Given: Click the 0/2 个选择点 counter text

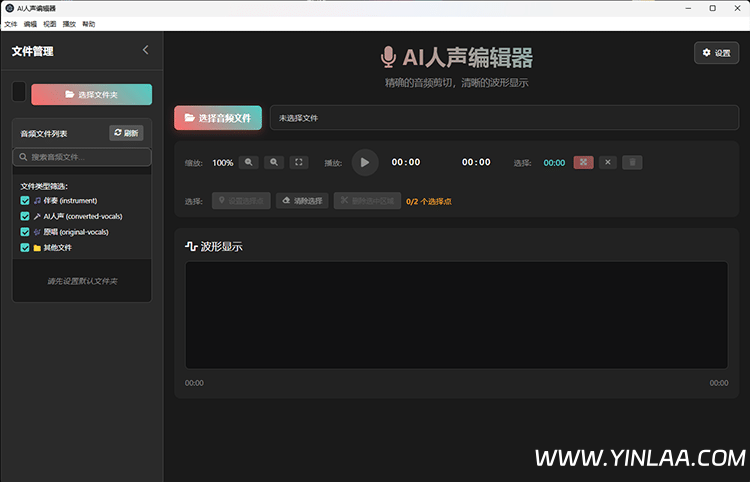Looking at the screenshot, I should coord(429,201).
